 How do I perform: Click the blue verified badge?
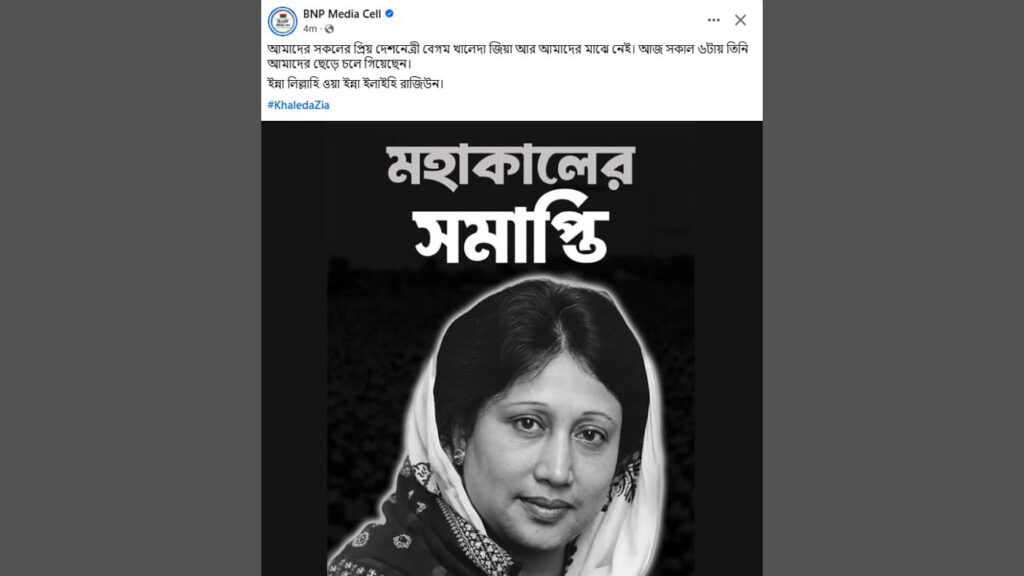389,14
